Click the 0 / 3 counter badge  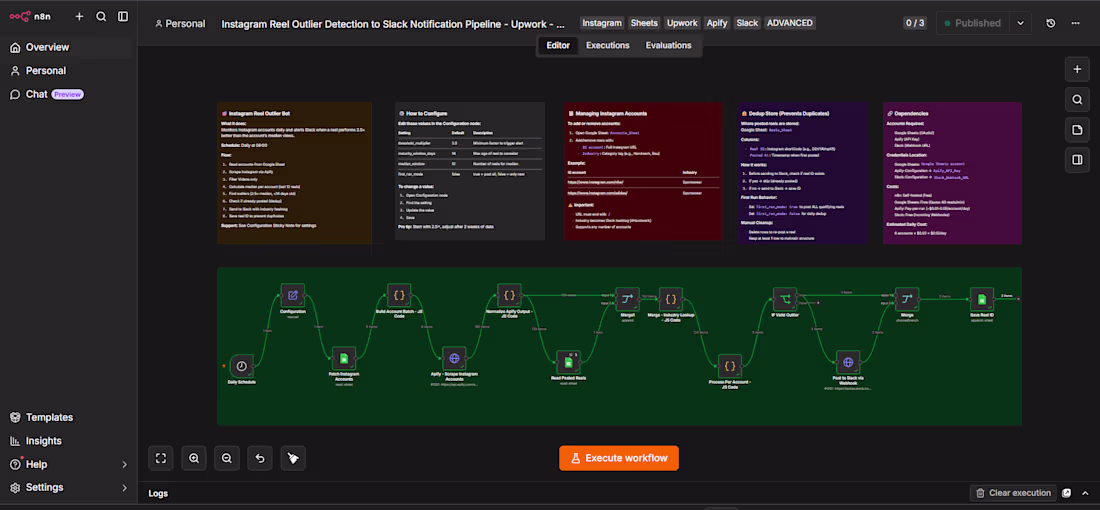point(915,23)
